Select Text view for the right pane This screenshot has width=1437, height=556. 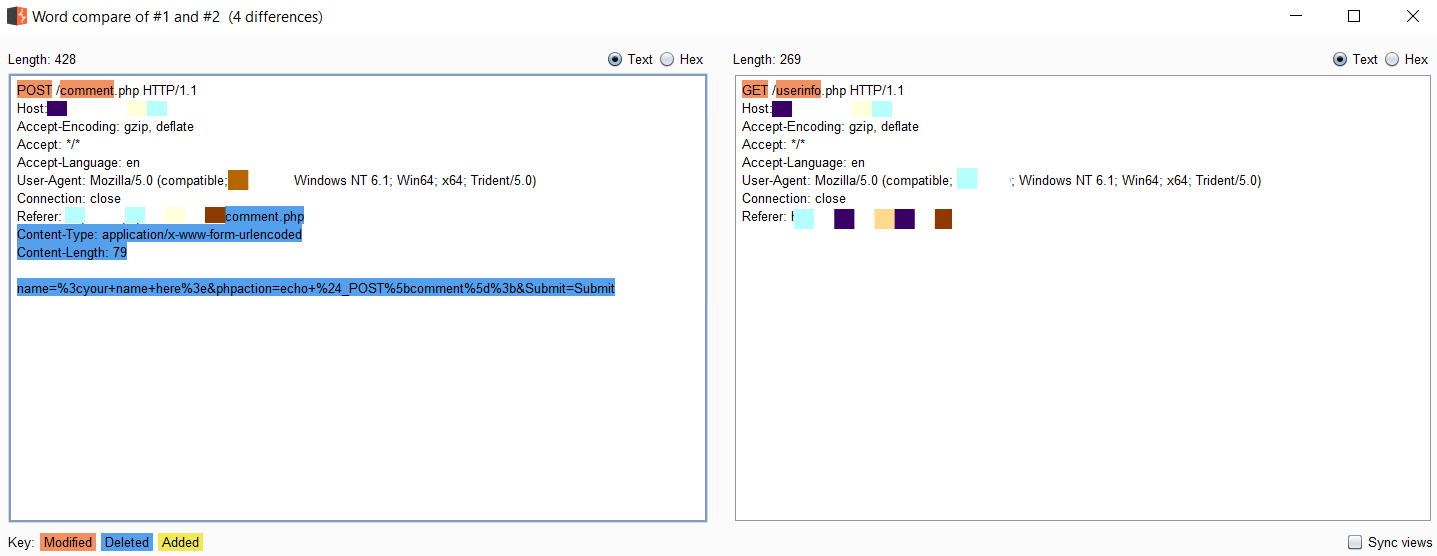click(x=1340, y=59)
